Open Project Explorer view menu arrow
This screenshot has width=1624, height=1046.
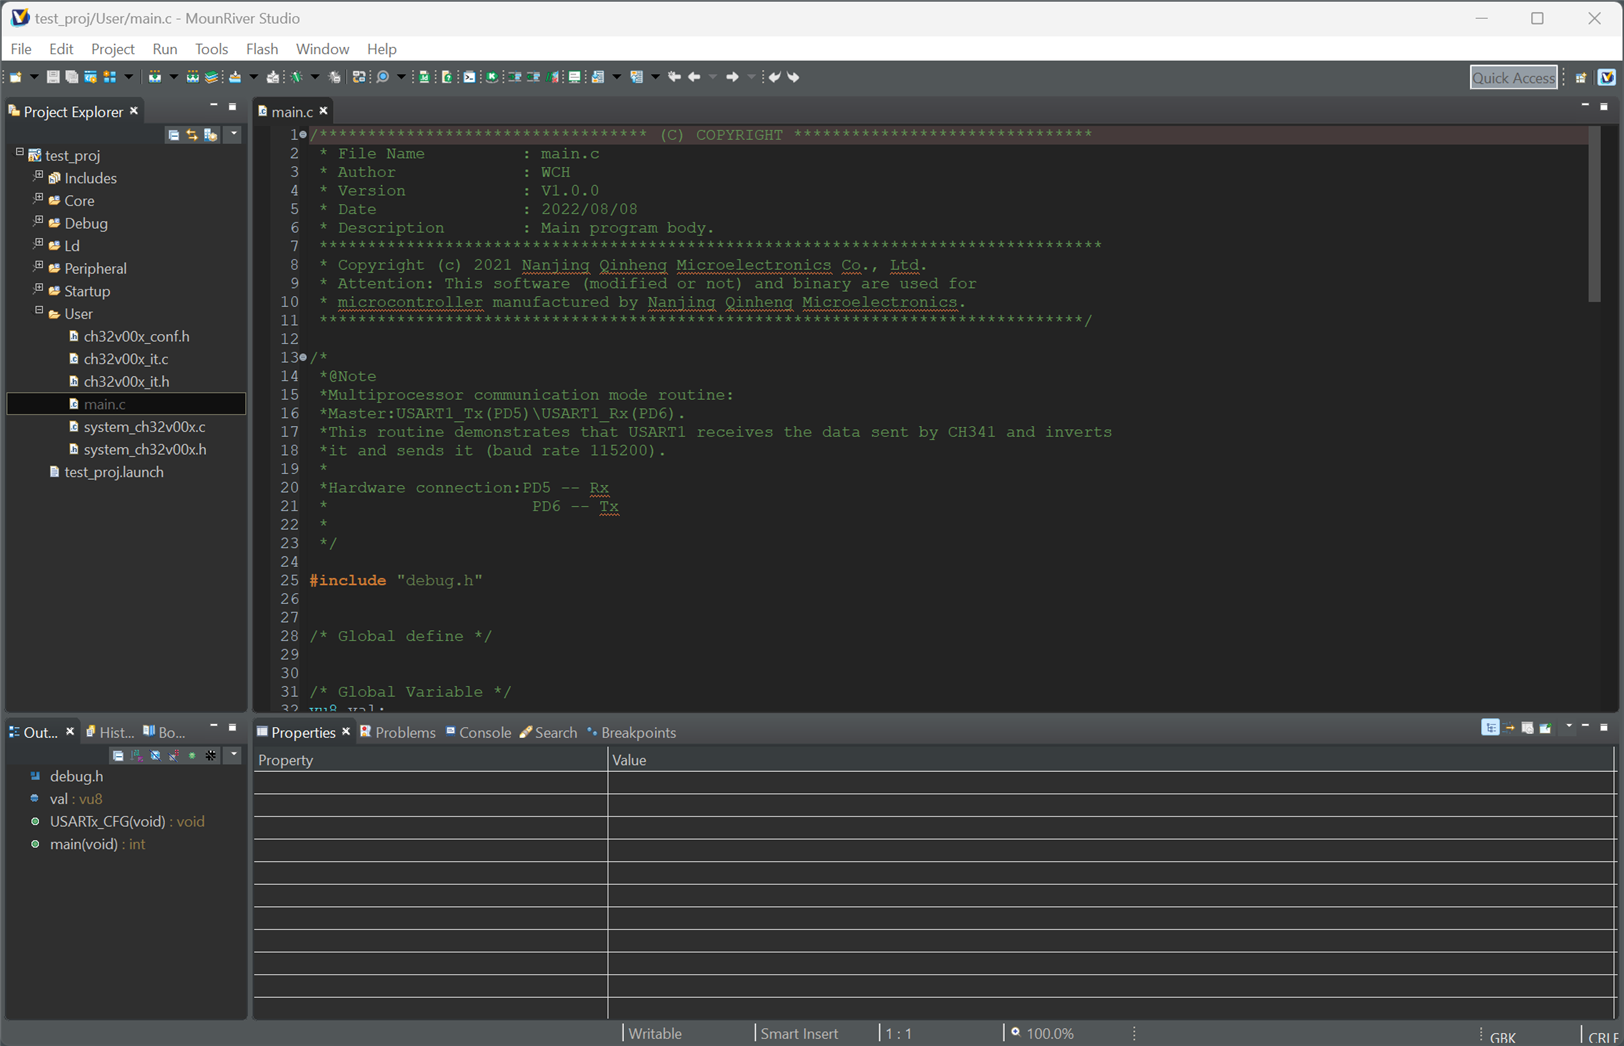(233, 134)
